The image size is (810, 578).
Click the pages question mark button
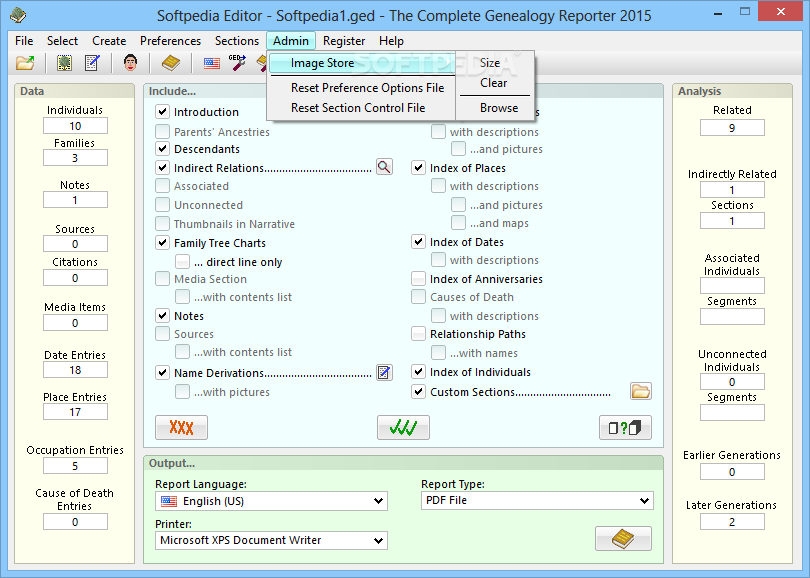coord(625,428)
